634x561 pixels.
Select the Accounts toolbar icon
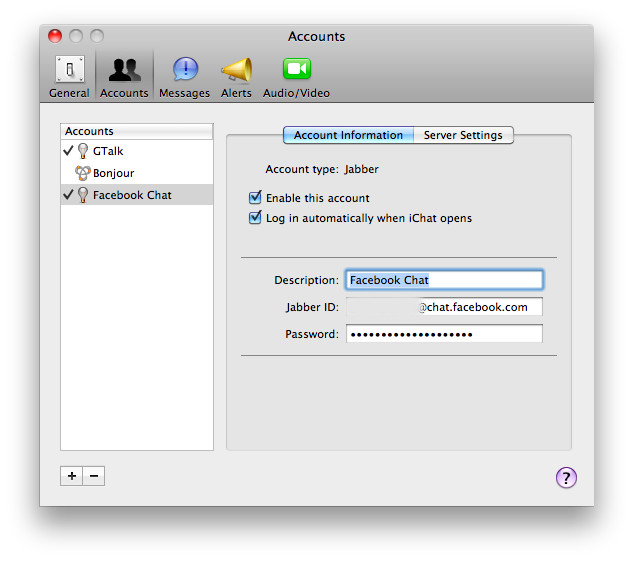point(124,76)
